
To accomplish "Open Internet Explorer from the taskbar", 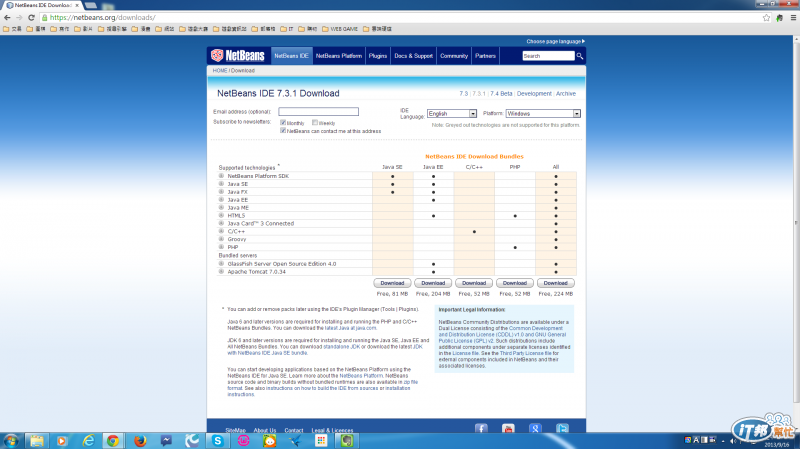I will coord(88,441).
